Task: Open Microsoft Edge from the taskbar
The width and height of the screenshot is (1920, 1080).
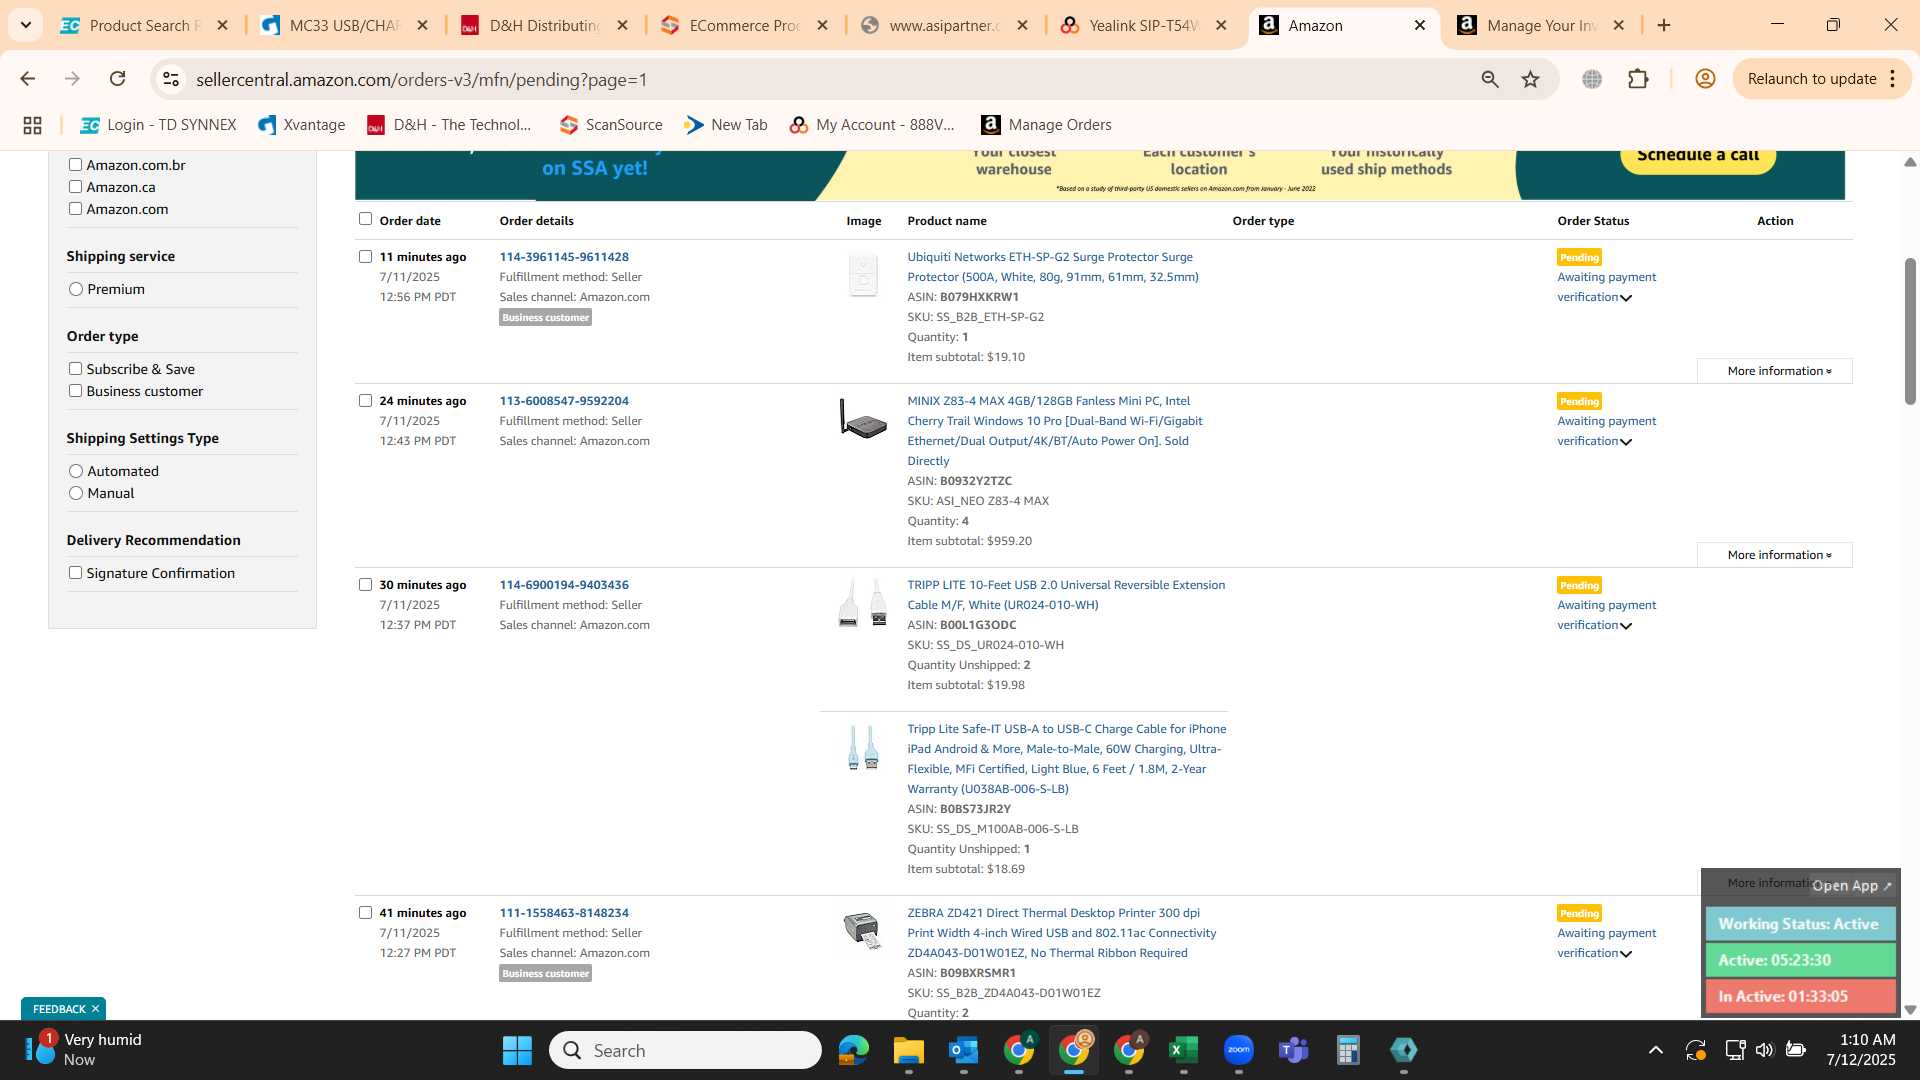Action: coord(853,1050)
